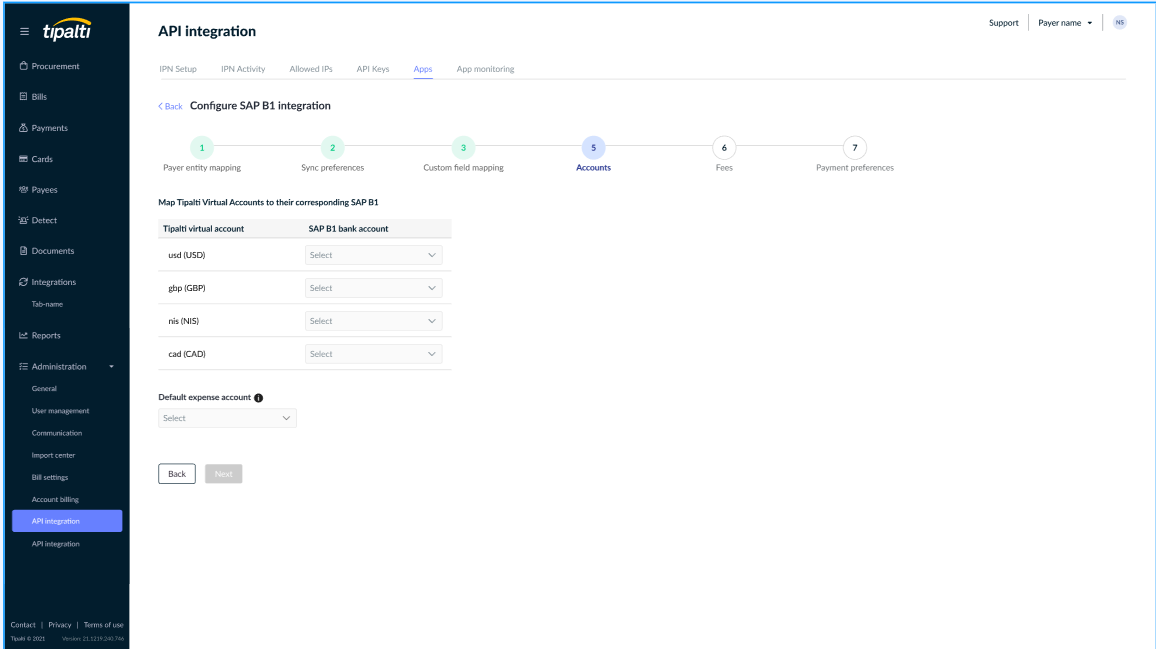This screenshot has height=649, width=1156.
Task: Click the Next button
Action: (223, 474)
